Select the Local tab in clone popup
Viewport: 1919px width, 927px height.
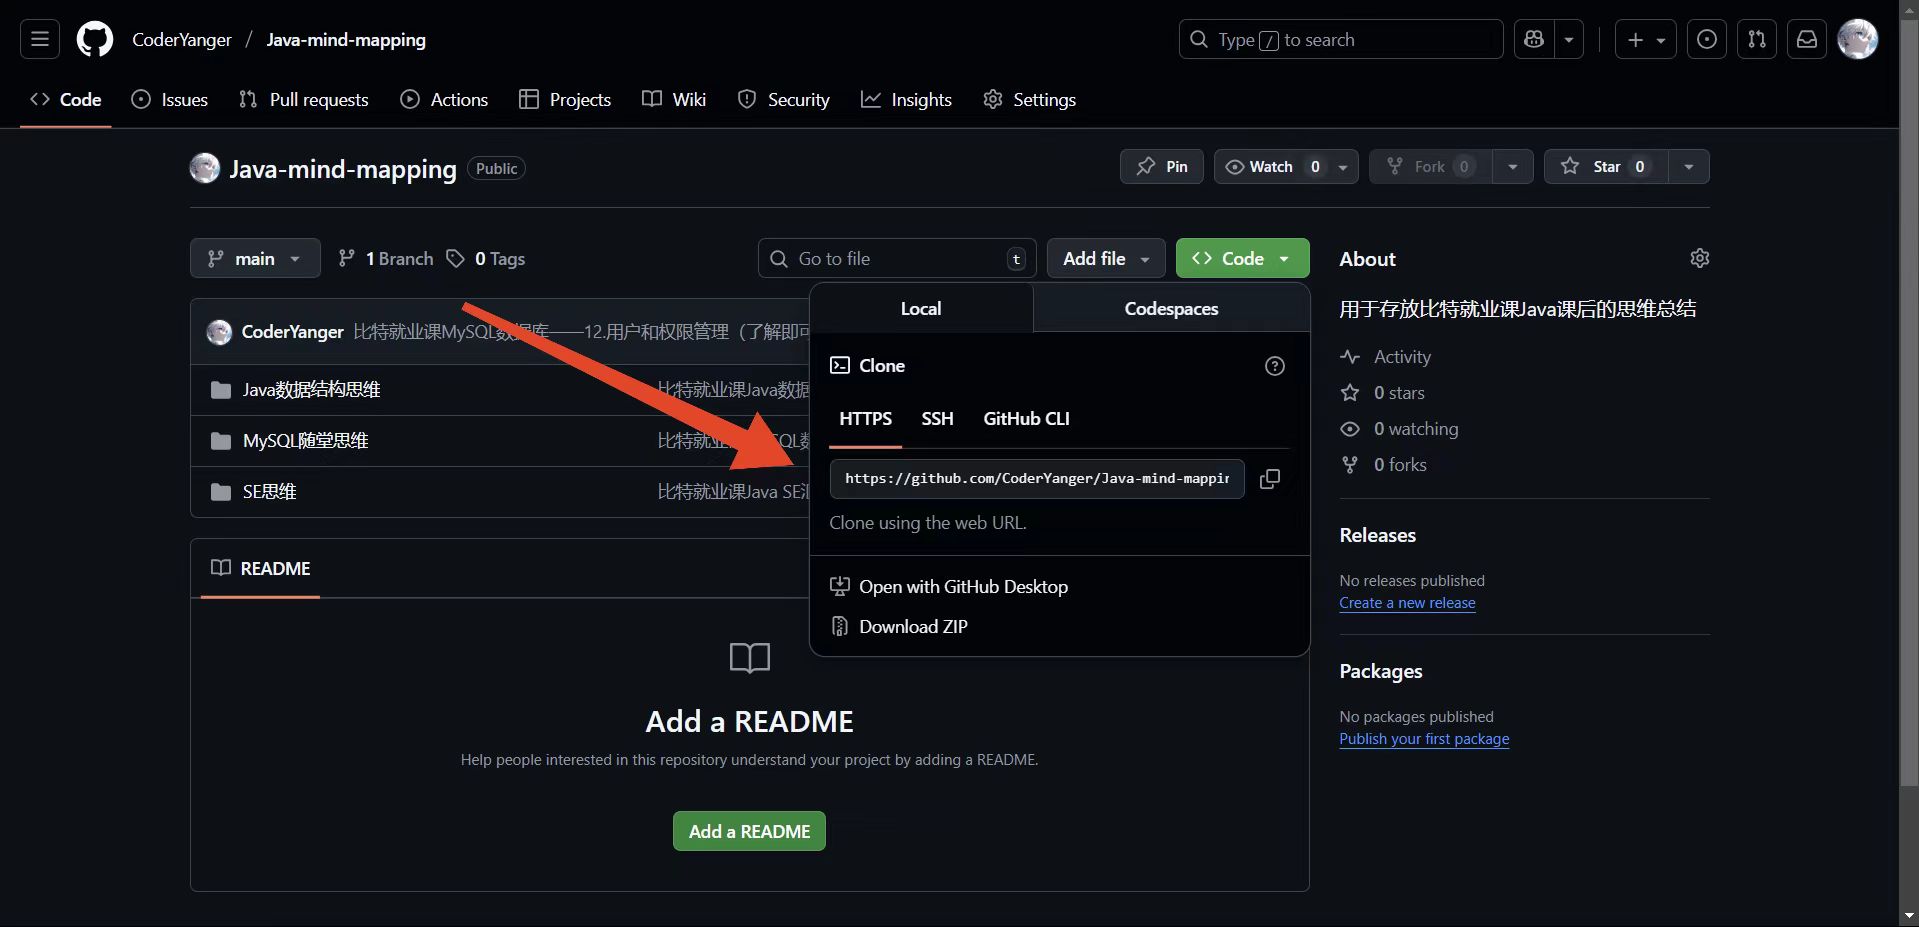pos(921,308)
